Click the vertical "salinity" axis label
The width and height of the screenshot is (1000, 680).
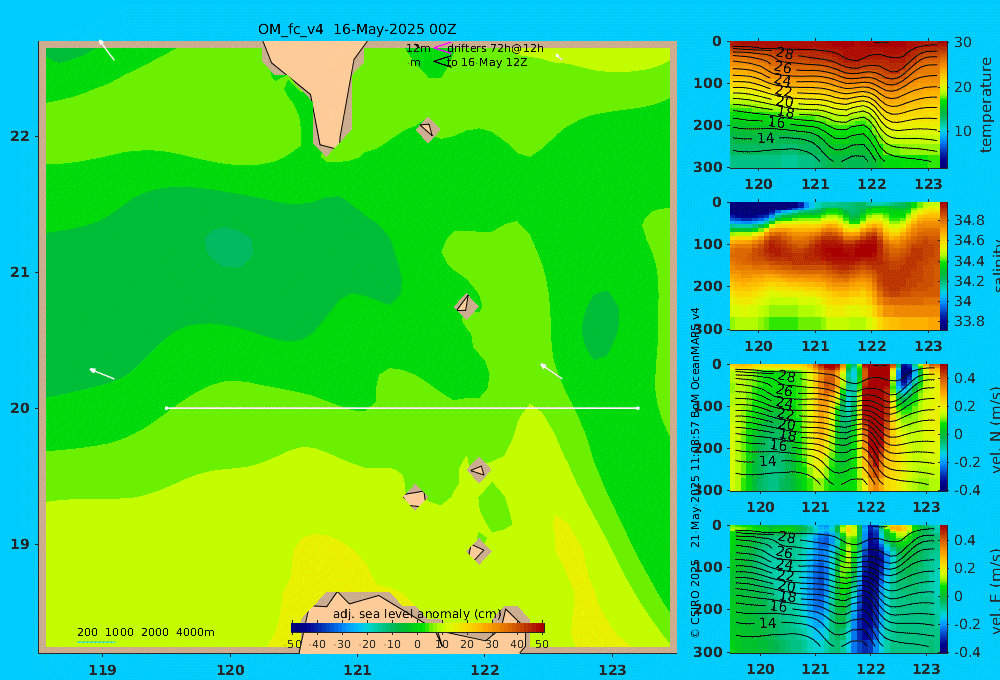[x=994, y=266]
